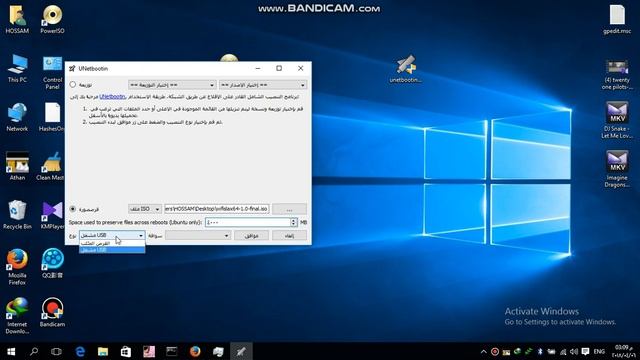This screenshot has height=360, width=640.
Task: Select the unetbootin desktop file icon
Action: click(x=405, y=69)
